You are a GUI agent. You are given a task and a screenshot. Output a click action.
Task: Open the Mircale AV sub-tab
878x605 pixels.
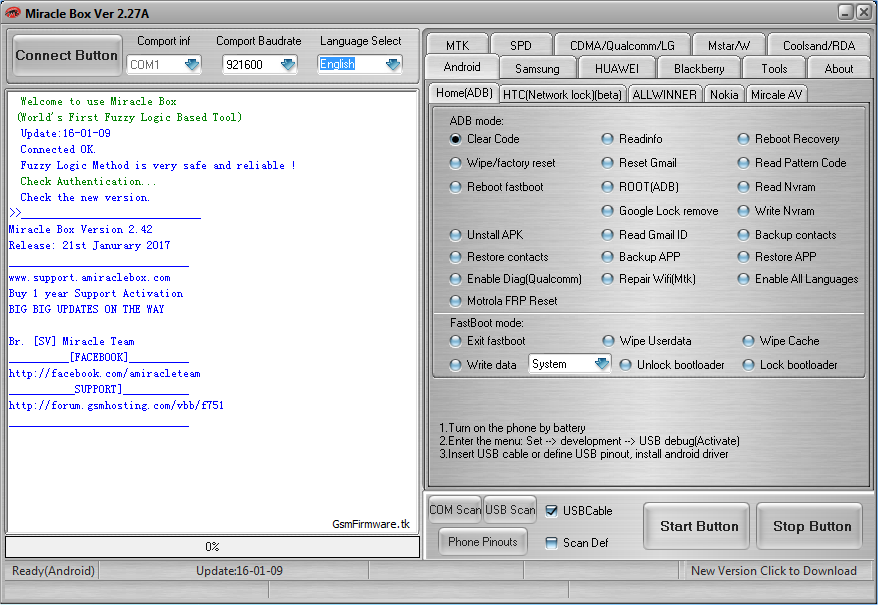777,95
